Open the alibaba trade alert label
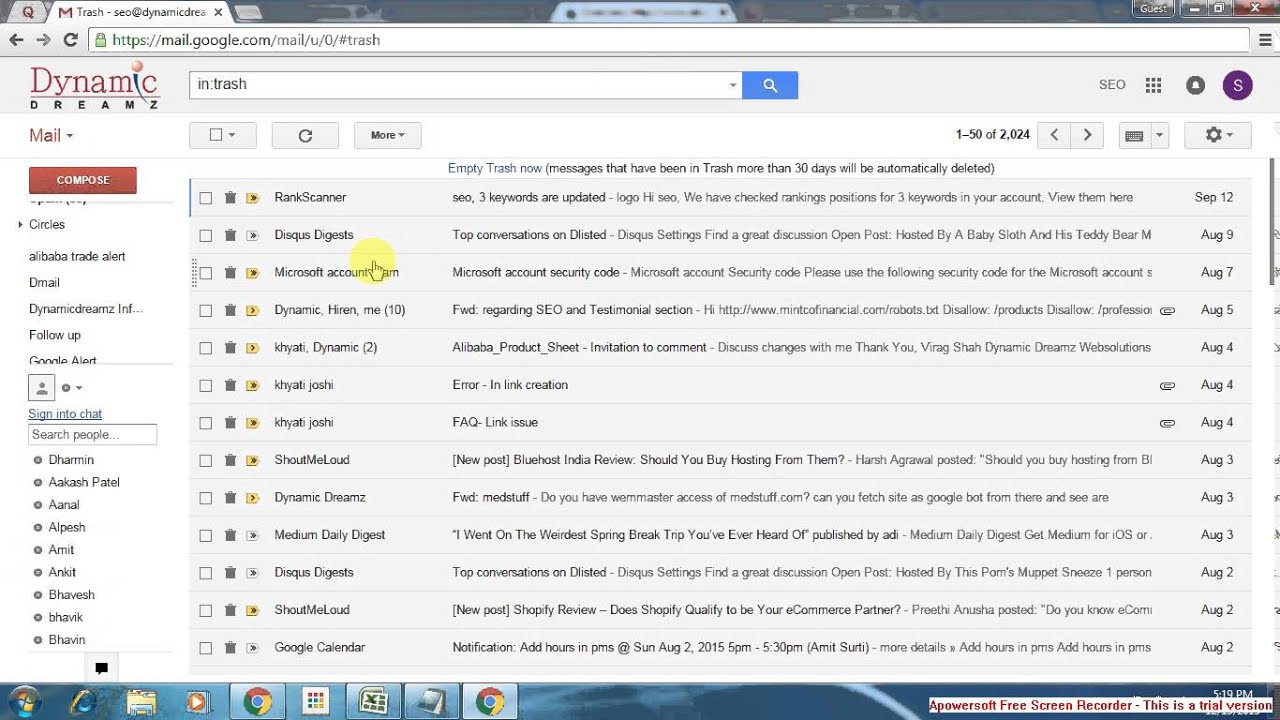Screen dimensions: 1280x720 click(77, 257)
